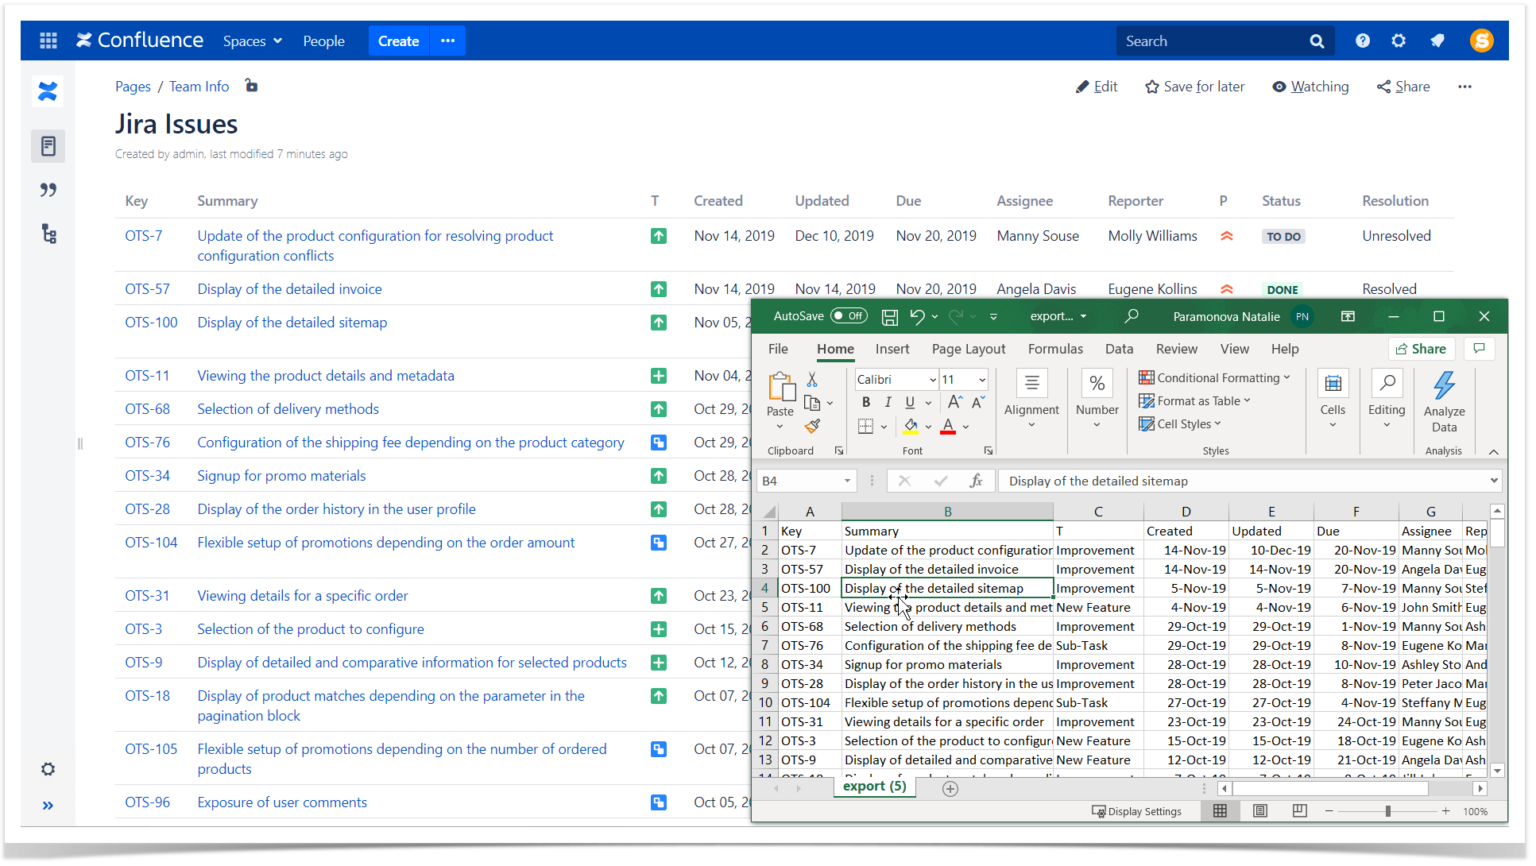Open the Pages panel from the Confluence sidebar
The width and height of the screenshot is (1536, 866).
tap(47, 145)
